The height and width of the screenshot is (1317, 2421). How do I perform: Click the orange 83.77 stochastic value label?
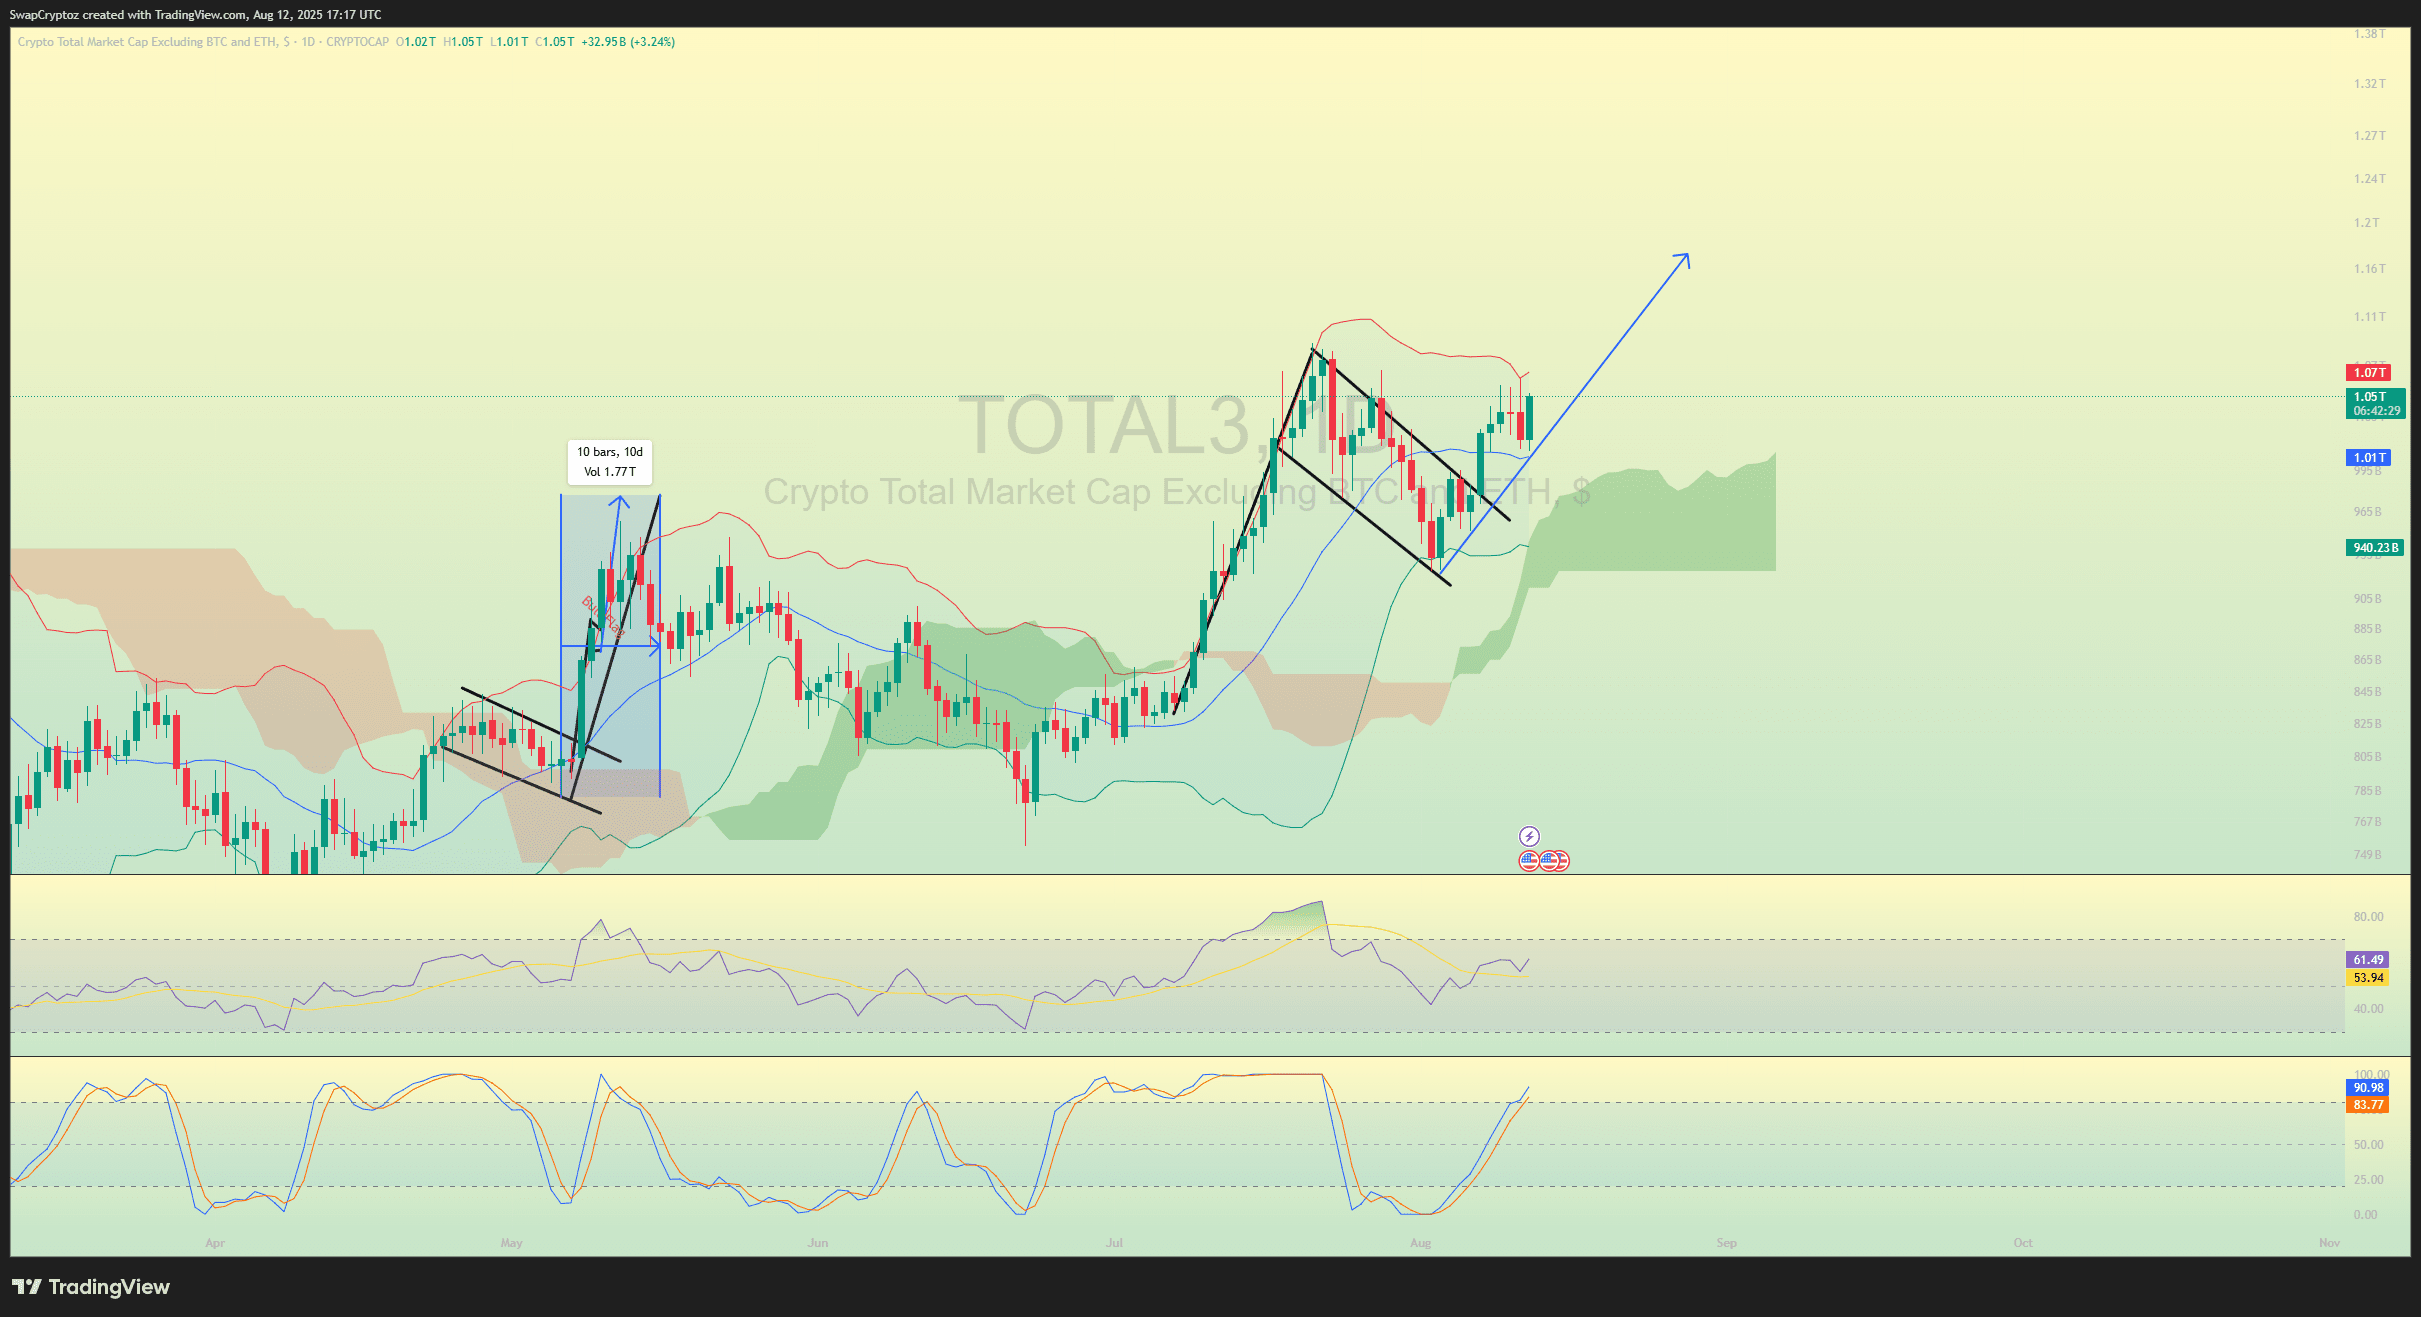2367,1105
